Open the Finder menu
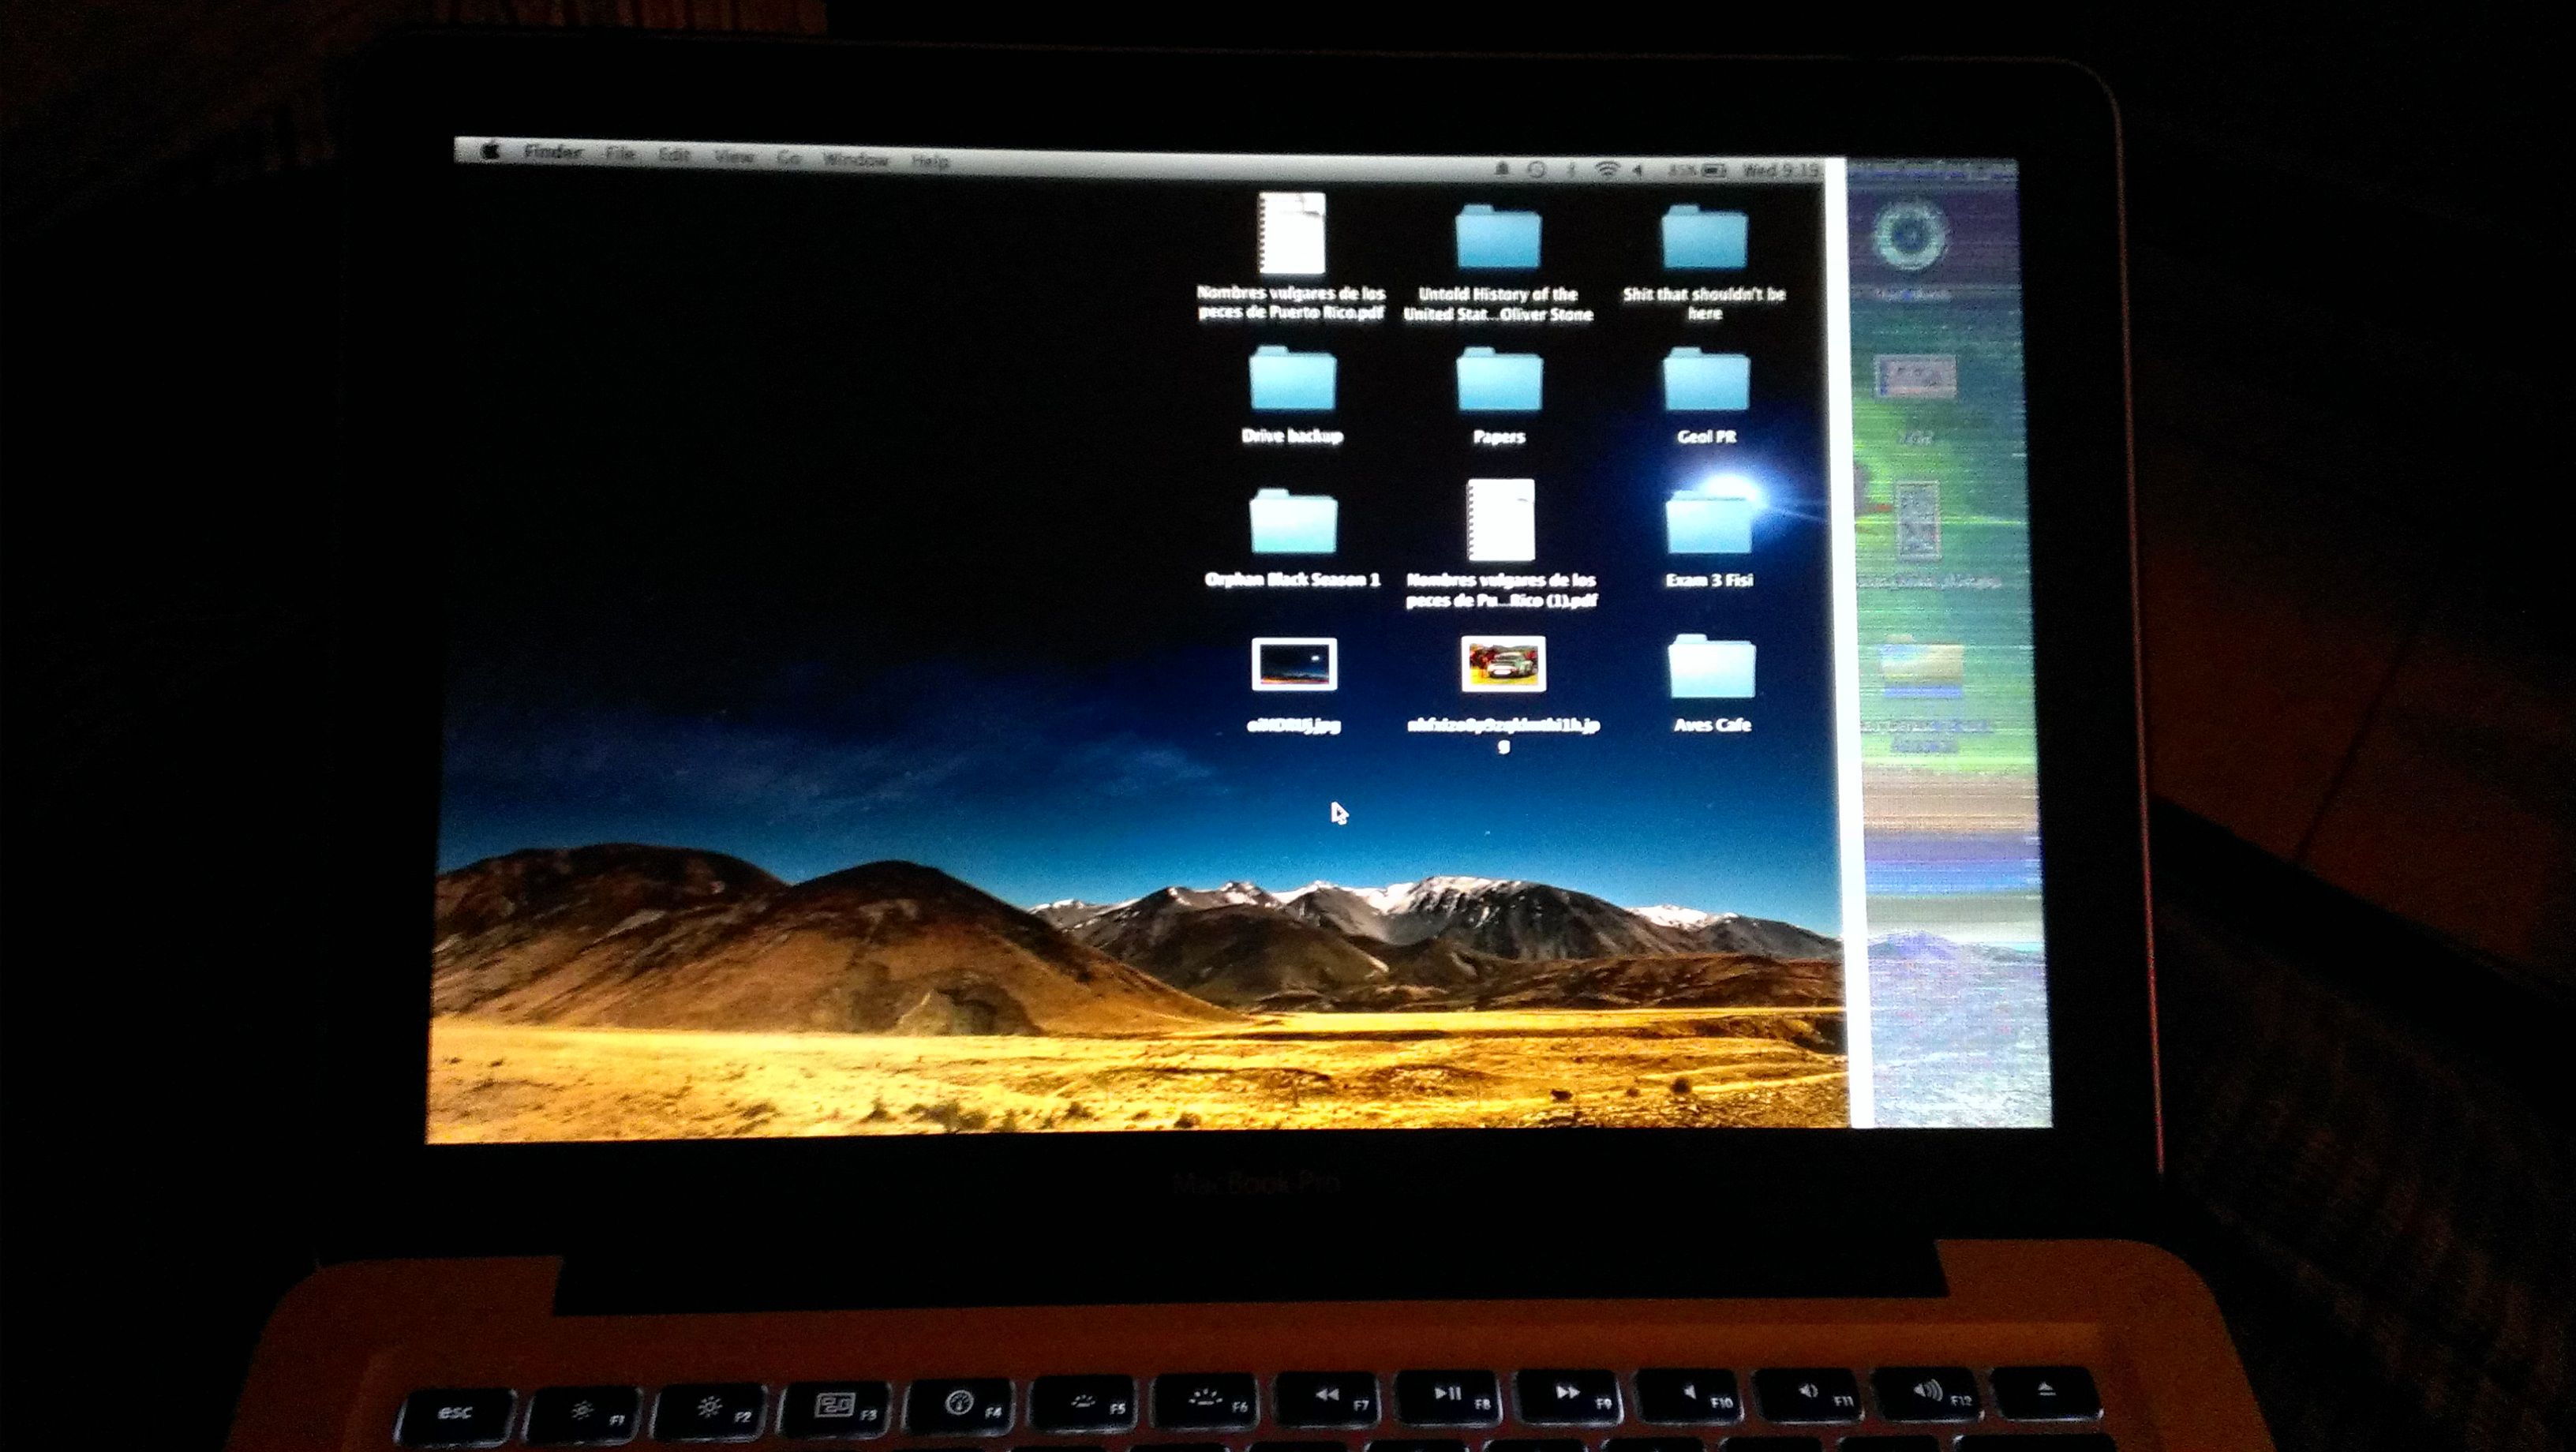This screenshot has height=1452, width=2576. pyautogui.click(x=553, y=153)
